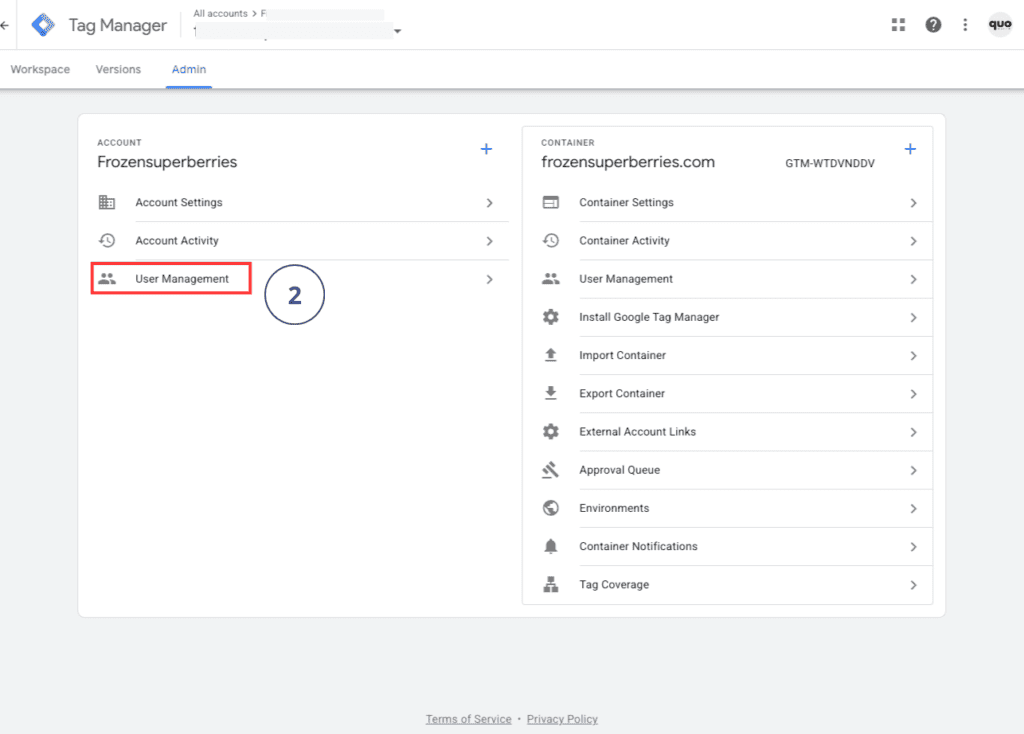This screenshot has height=734, width=1024.
Task: Open Tag Coverage label
Action: [614, 584]
